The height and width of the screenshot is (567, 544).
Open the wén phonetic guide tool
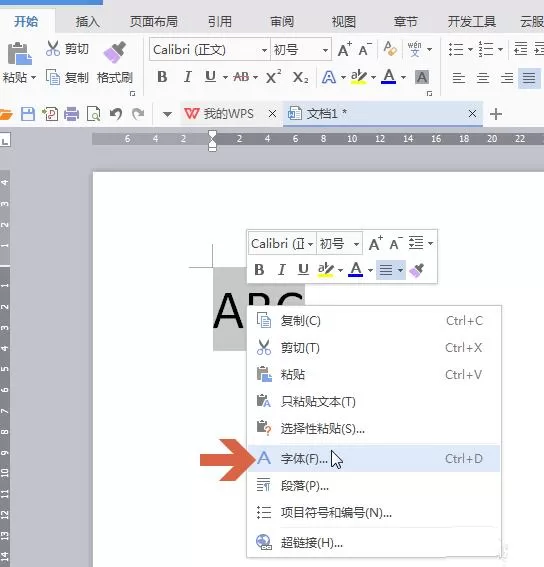415,49
